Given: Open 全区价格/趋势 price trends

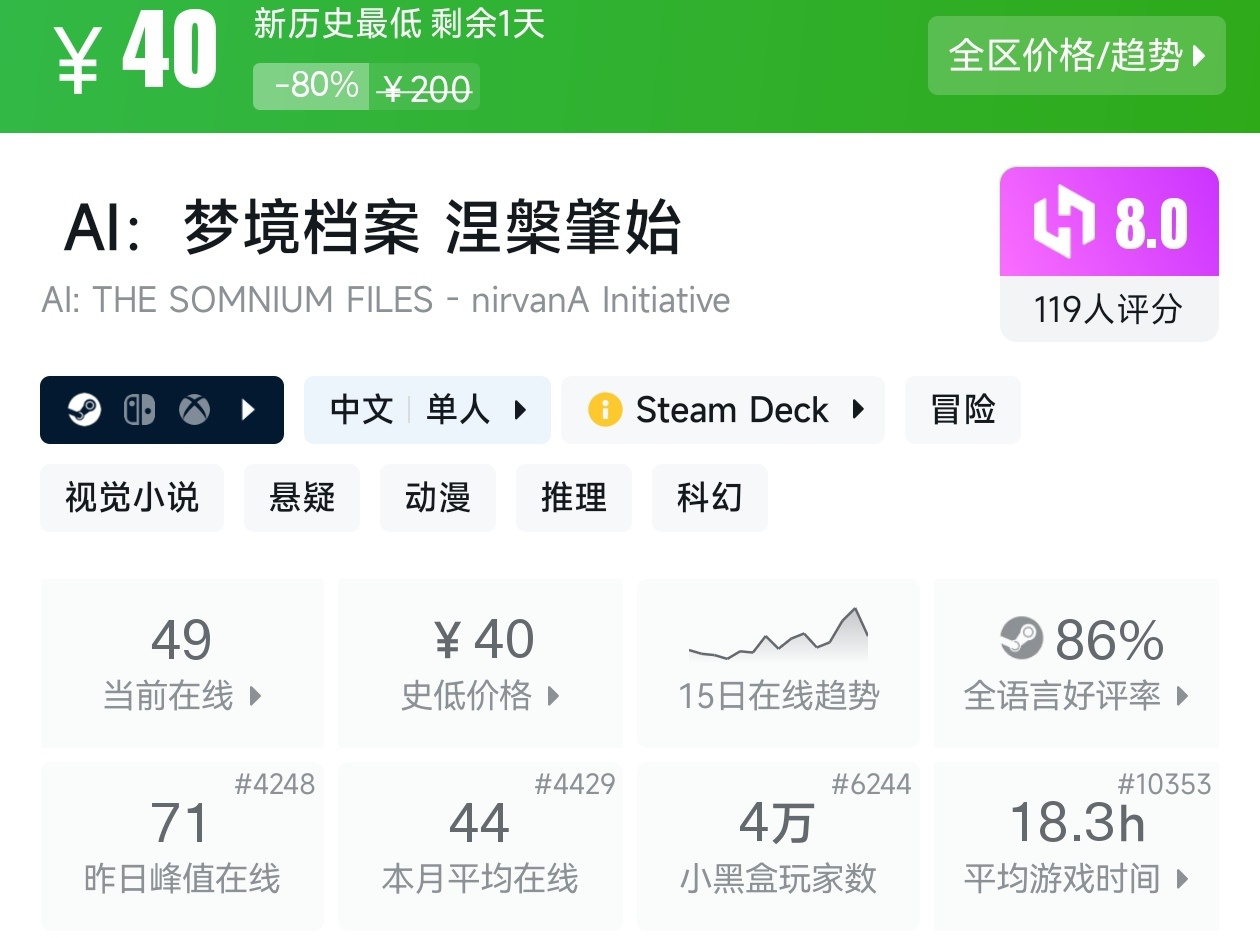Looking at the screenshot, I should pos(1076,56).
